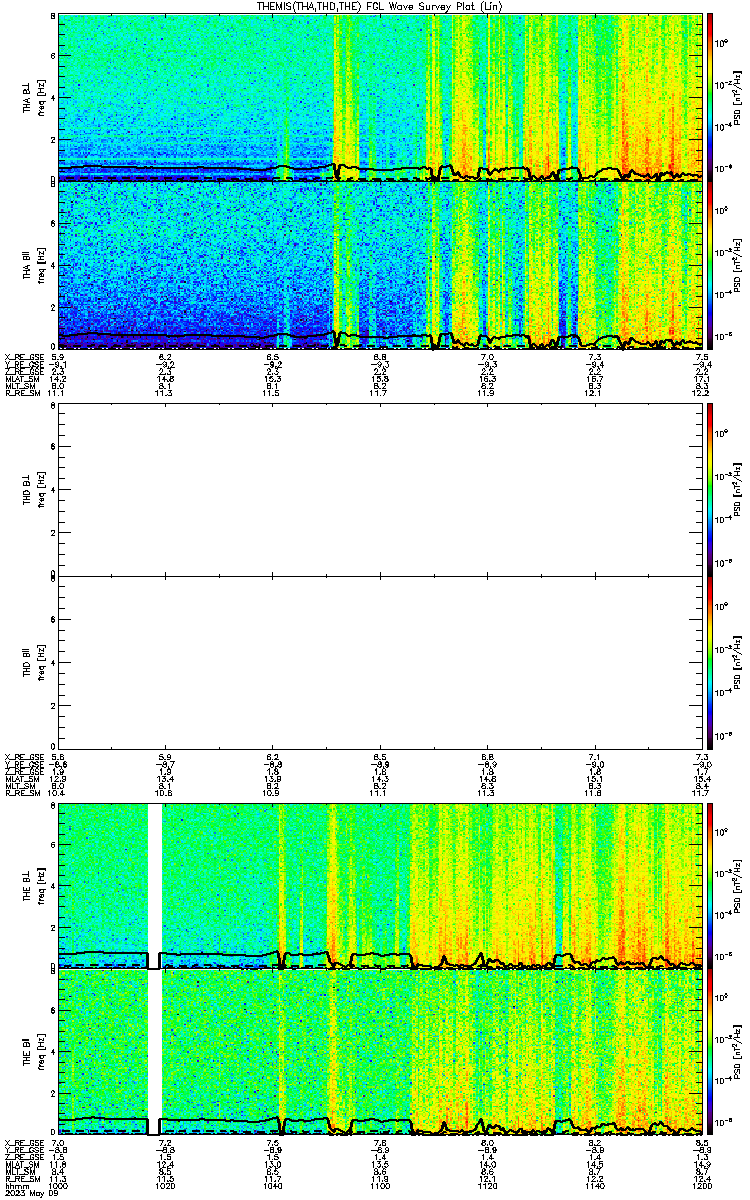Click the PSD color bar beside THA B∥
750x1200 pixels.
pos(711,266)
